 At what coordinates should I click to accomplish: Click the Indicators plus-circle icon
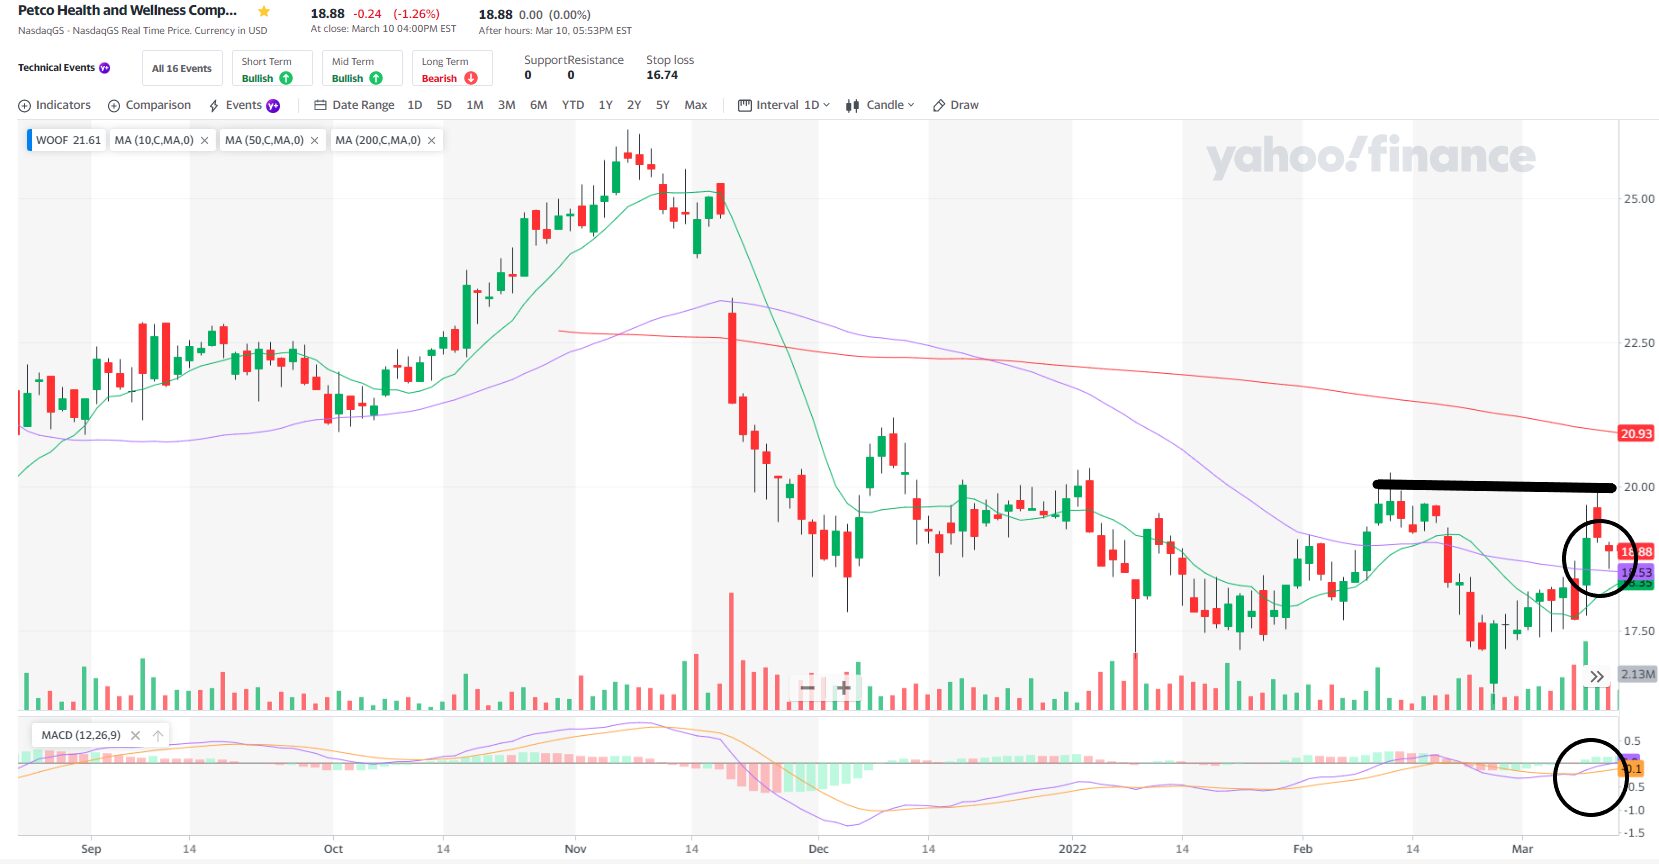pyautogui.click(x=25, y=105)
